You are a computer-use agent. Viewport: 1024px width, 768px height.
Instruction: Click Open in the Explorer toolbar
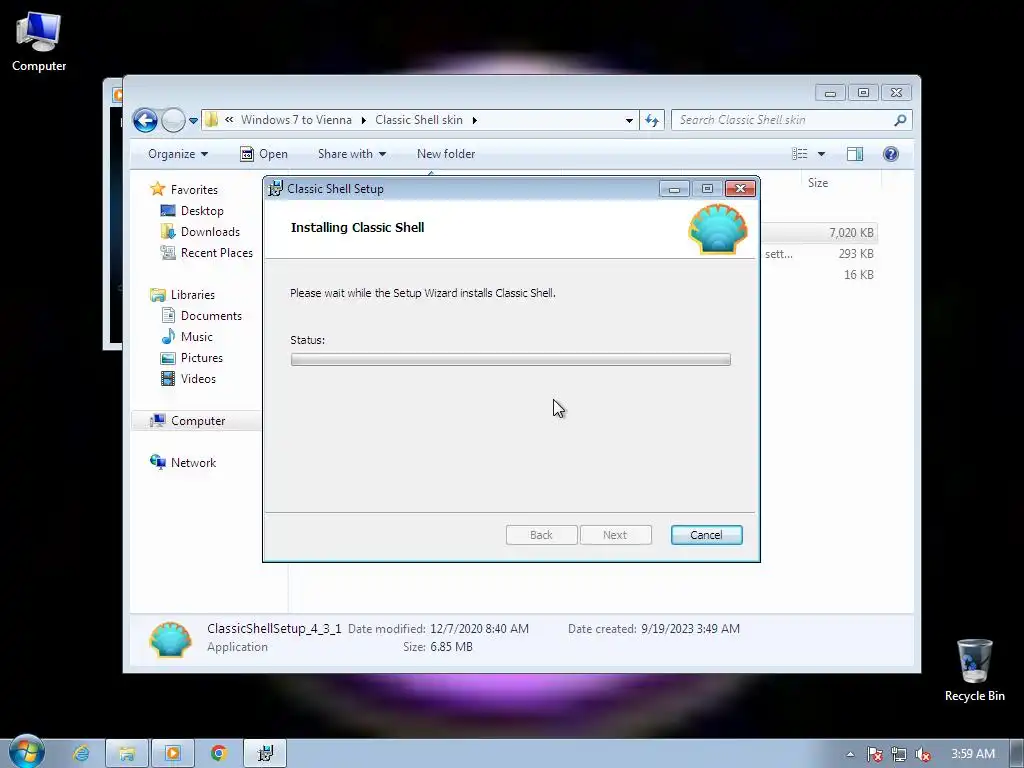[x=264, y=154]
